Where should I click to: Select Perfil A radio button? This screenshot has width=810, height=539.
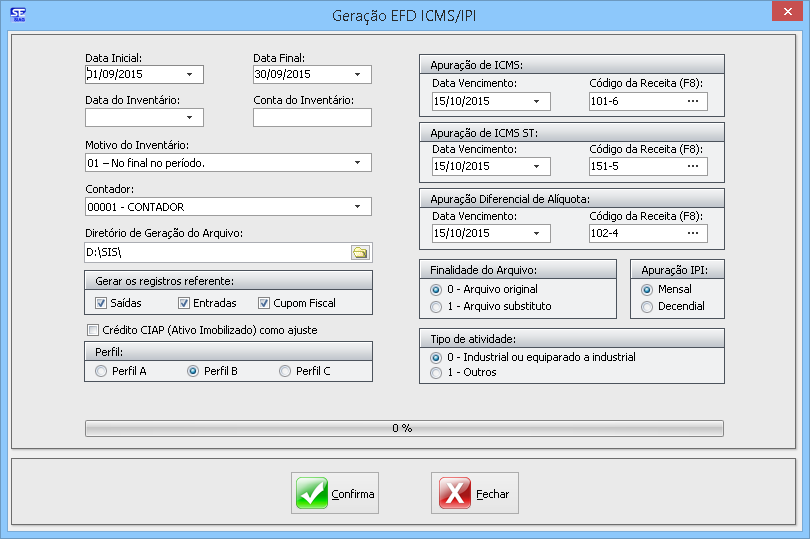101,371
